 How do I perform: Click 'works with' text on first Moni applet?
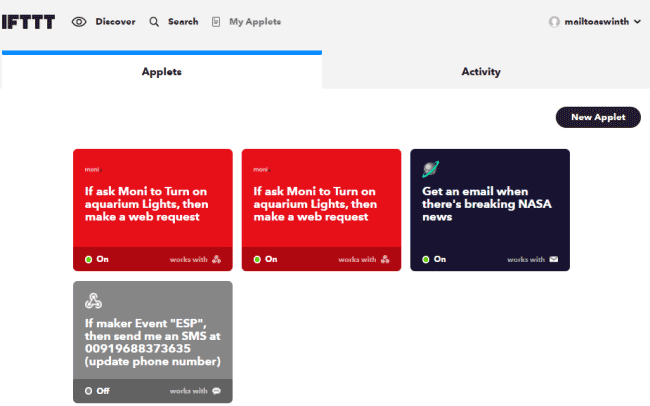tap(188, 259)
